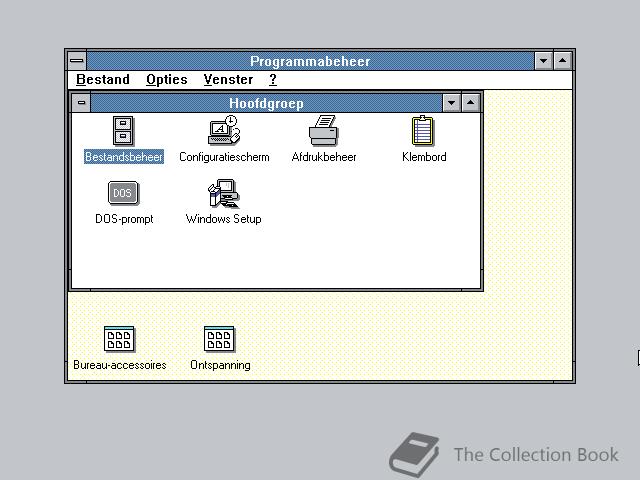Viewport: 640px width, 480px height.
Task: Select the Bestandsbeheer file cabinet icon
Action: pos(123,131)
